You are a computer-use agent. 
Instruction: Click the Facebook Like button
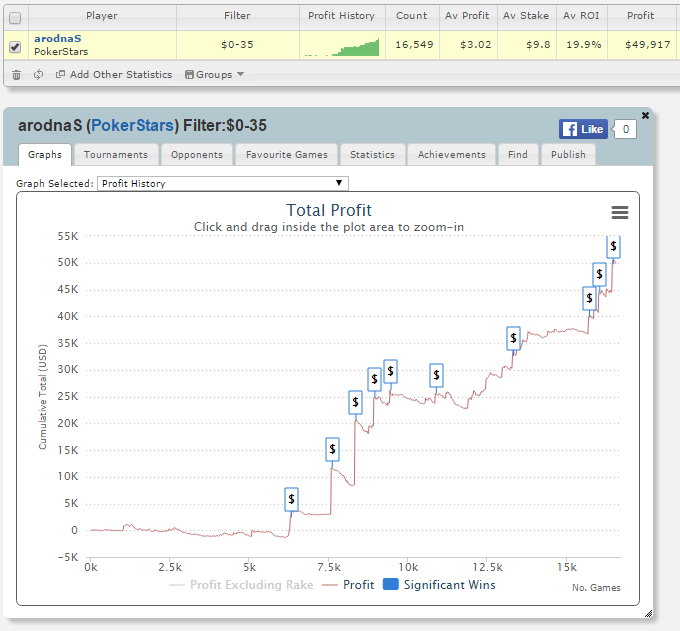583,129
